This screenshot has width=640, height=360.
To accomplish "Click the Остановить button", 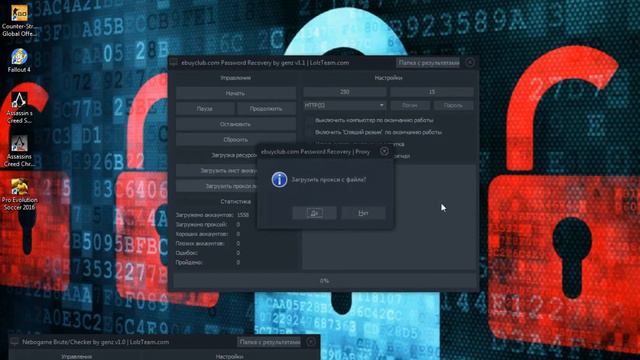I will pyautogui.click(x=236, y=124).
